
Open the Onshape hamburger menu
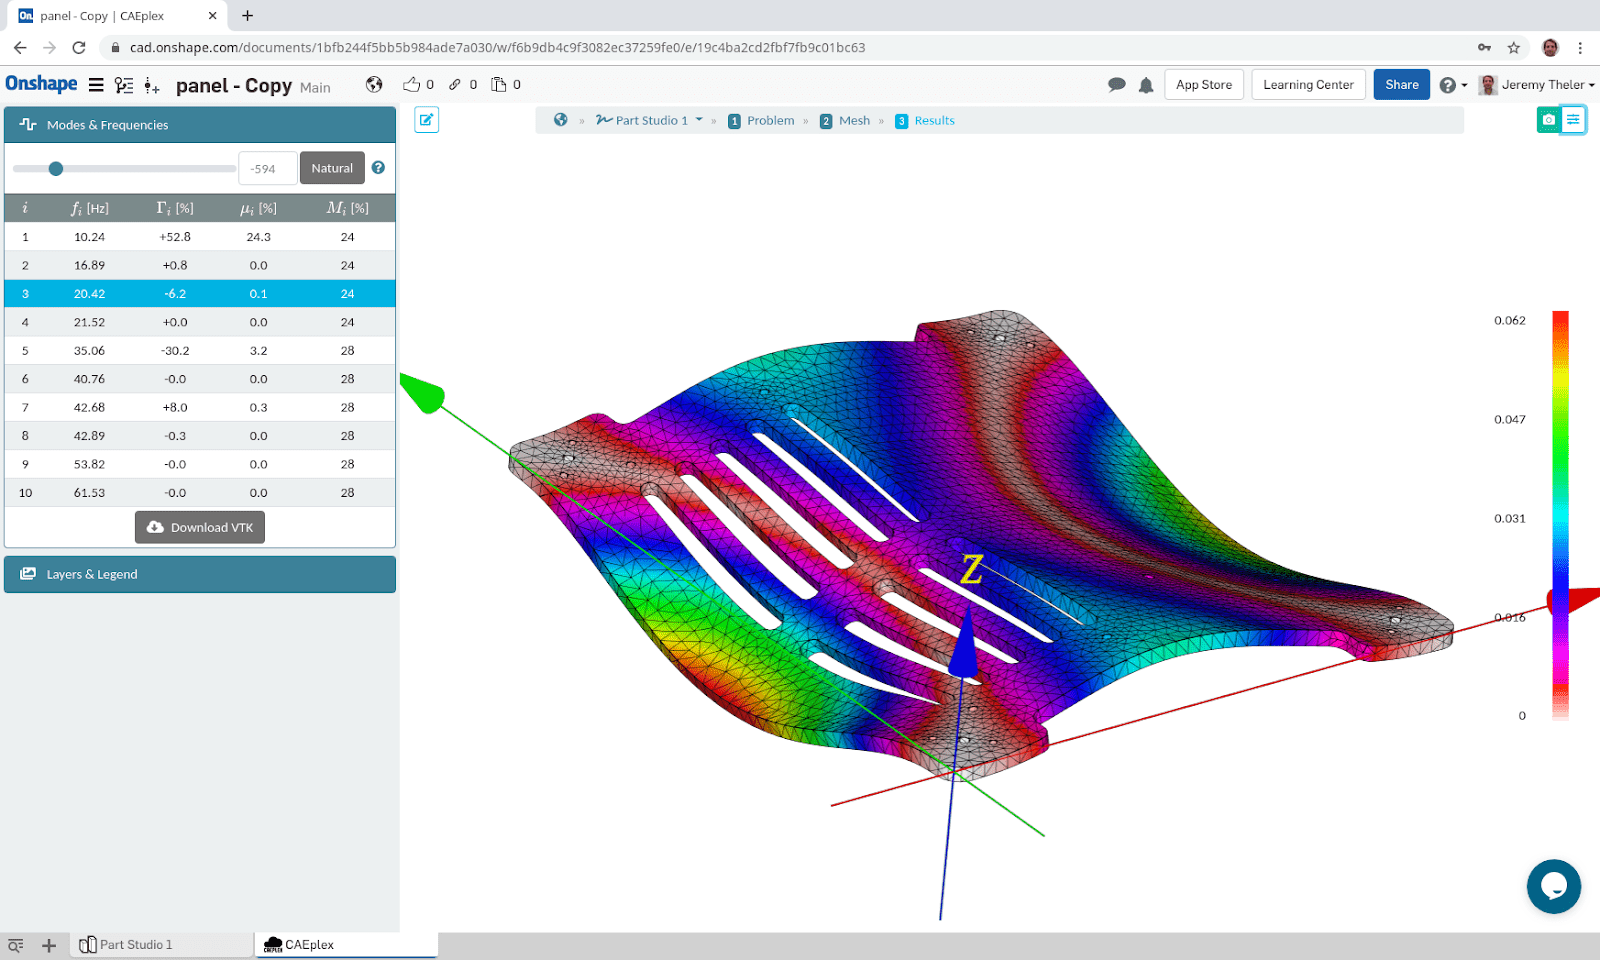click(96, 85)
